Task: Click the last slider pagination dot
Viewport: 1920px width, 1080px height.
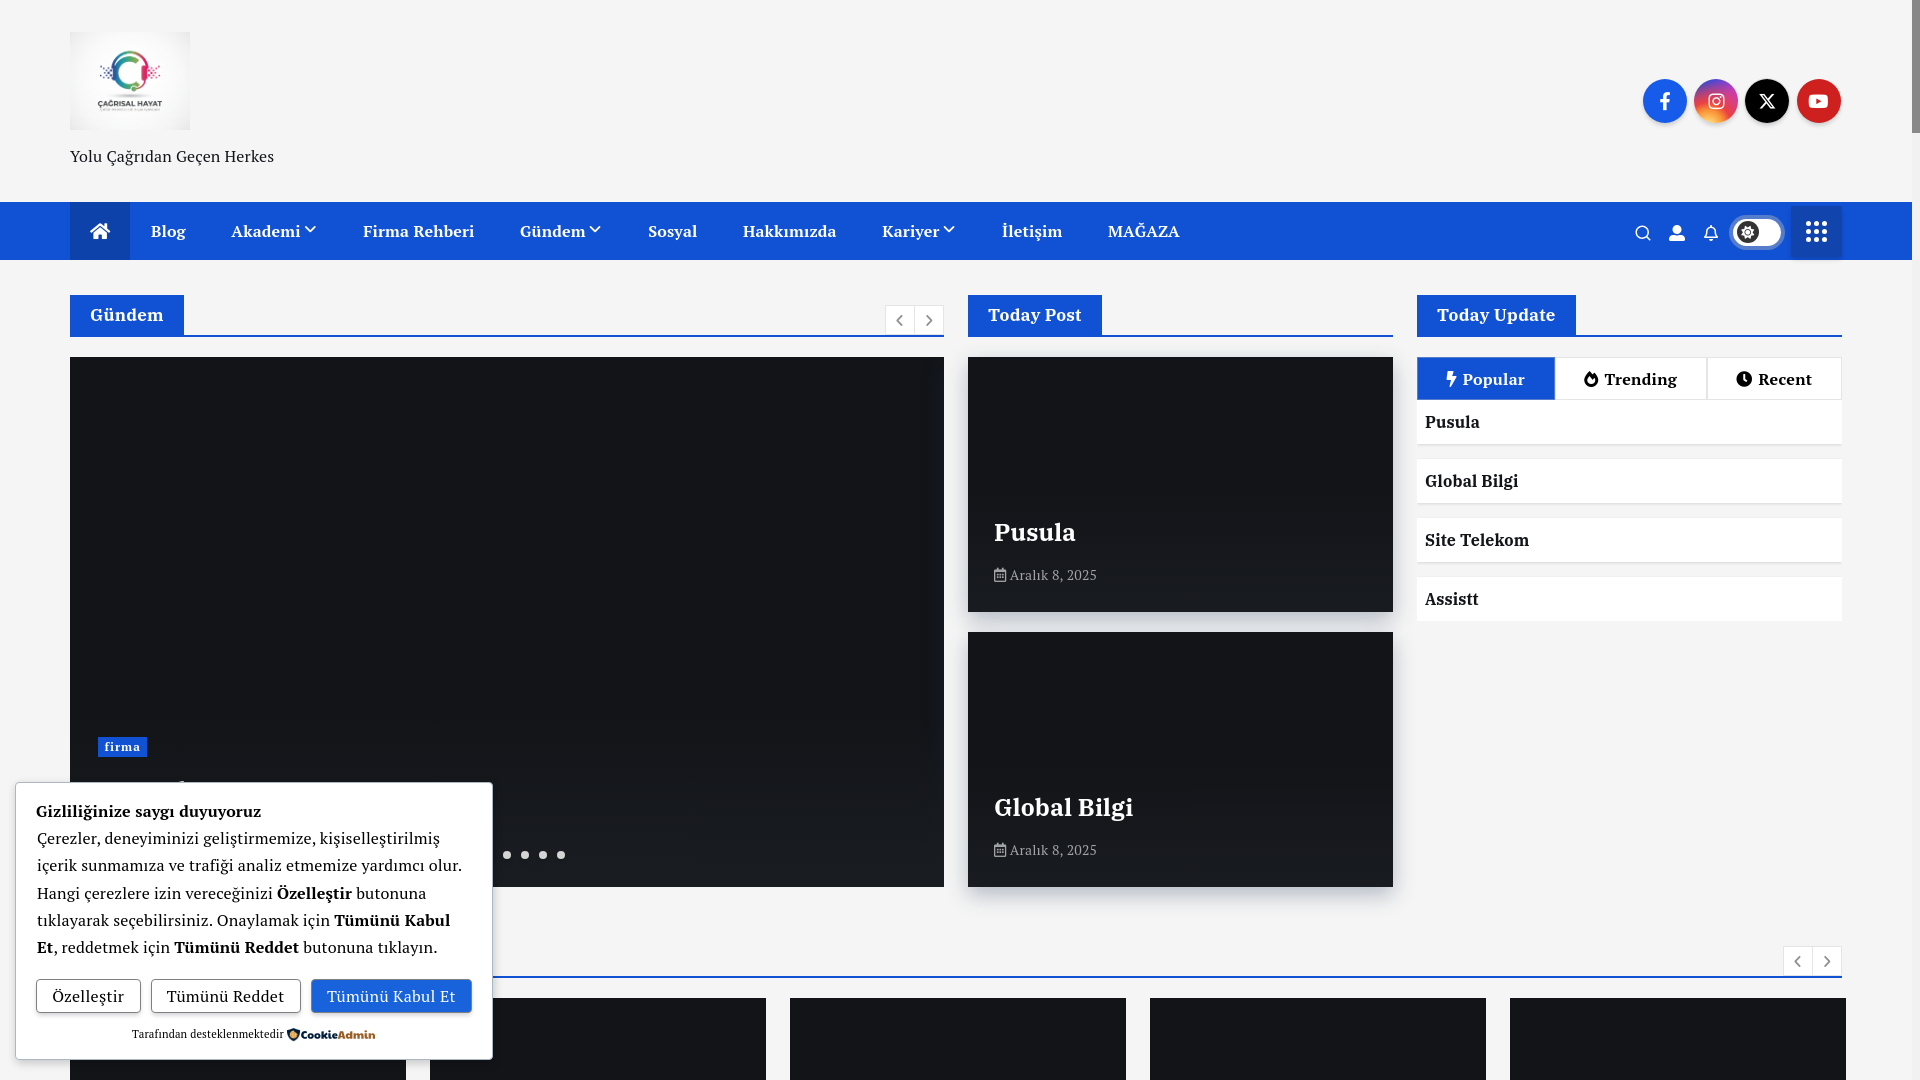Action: pyautogui.click(x=561, y=855)
